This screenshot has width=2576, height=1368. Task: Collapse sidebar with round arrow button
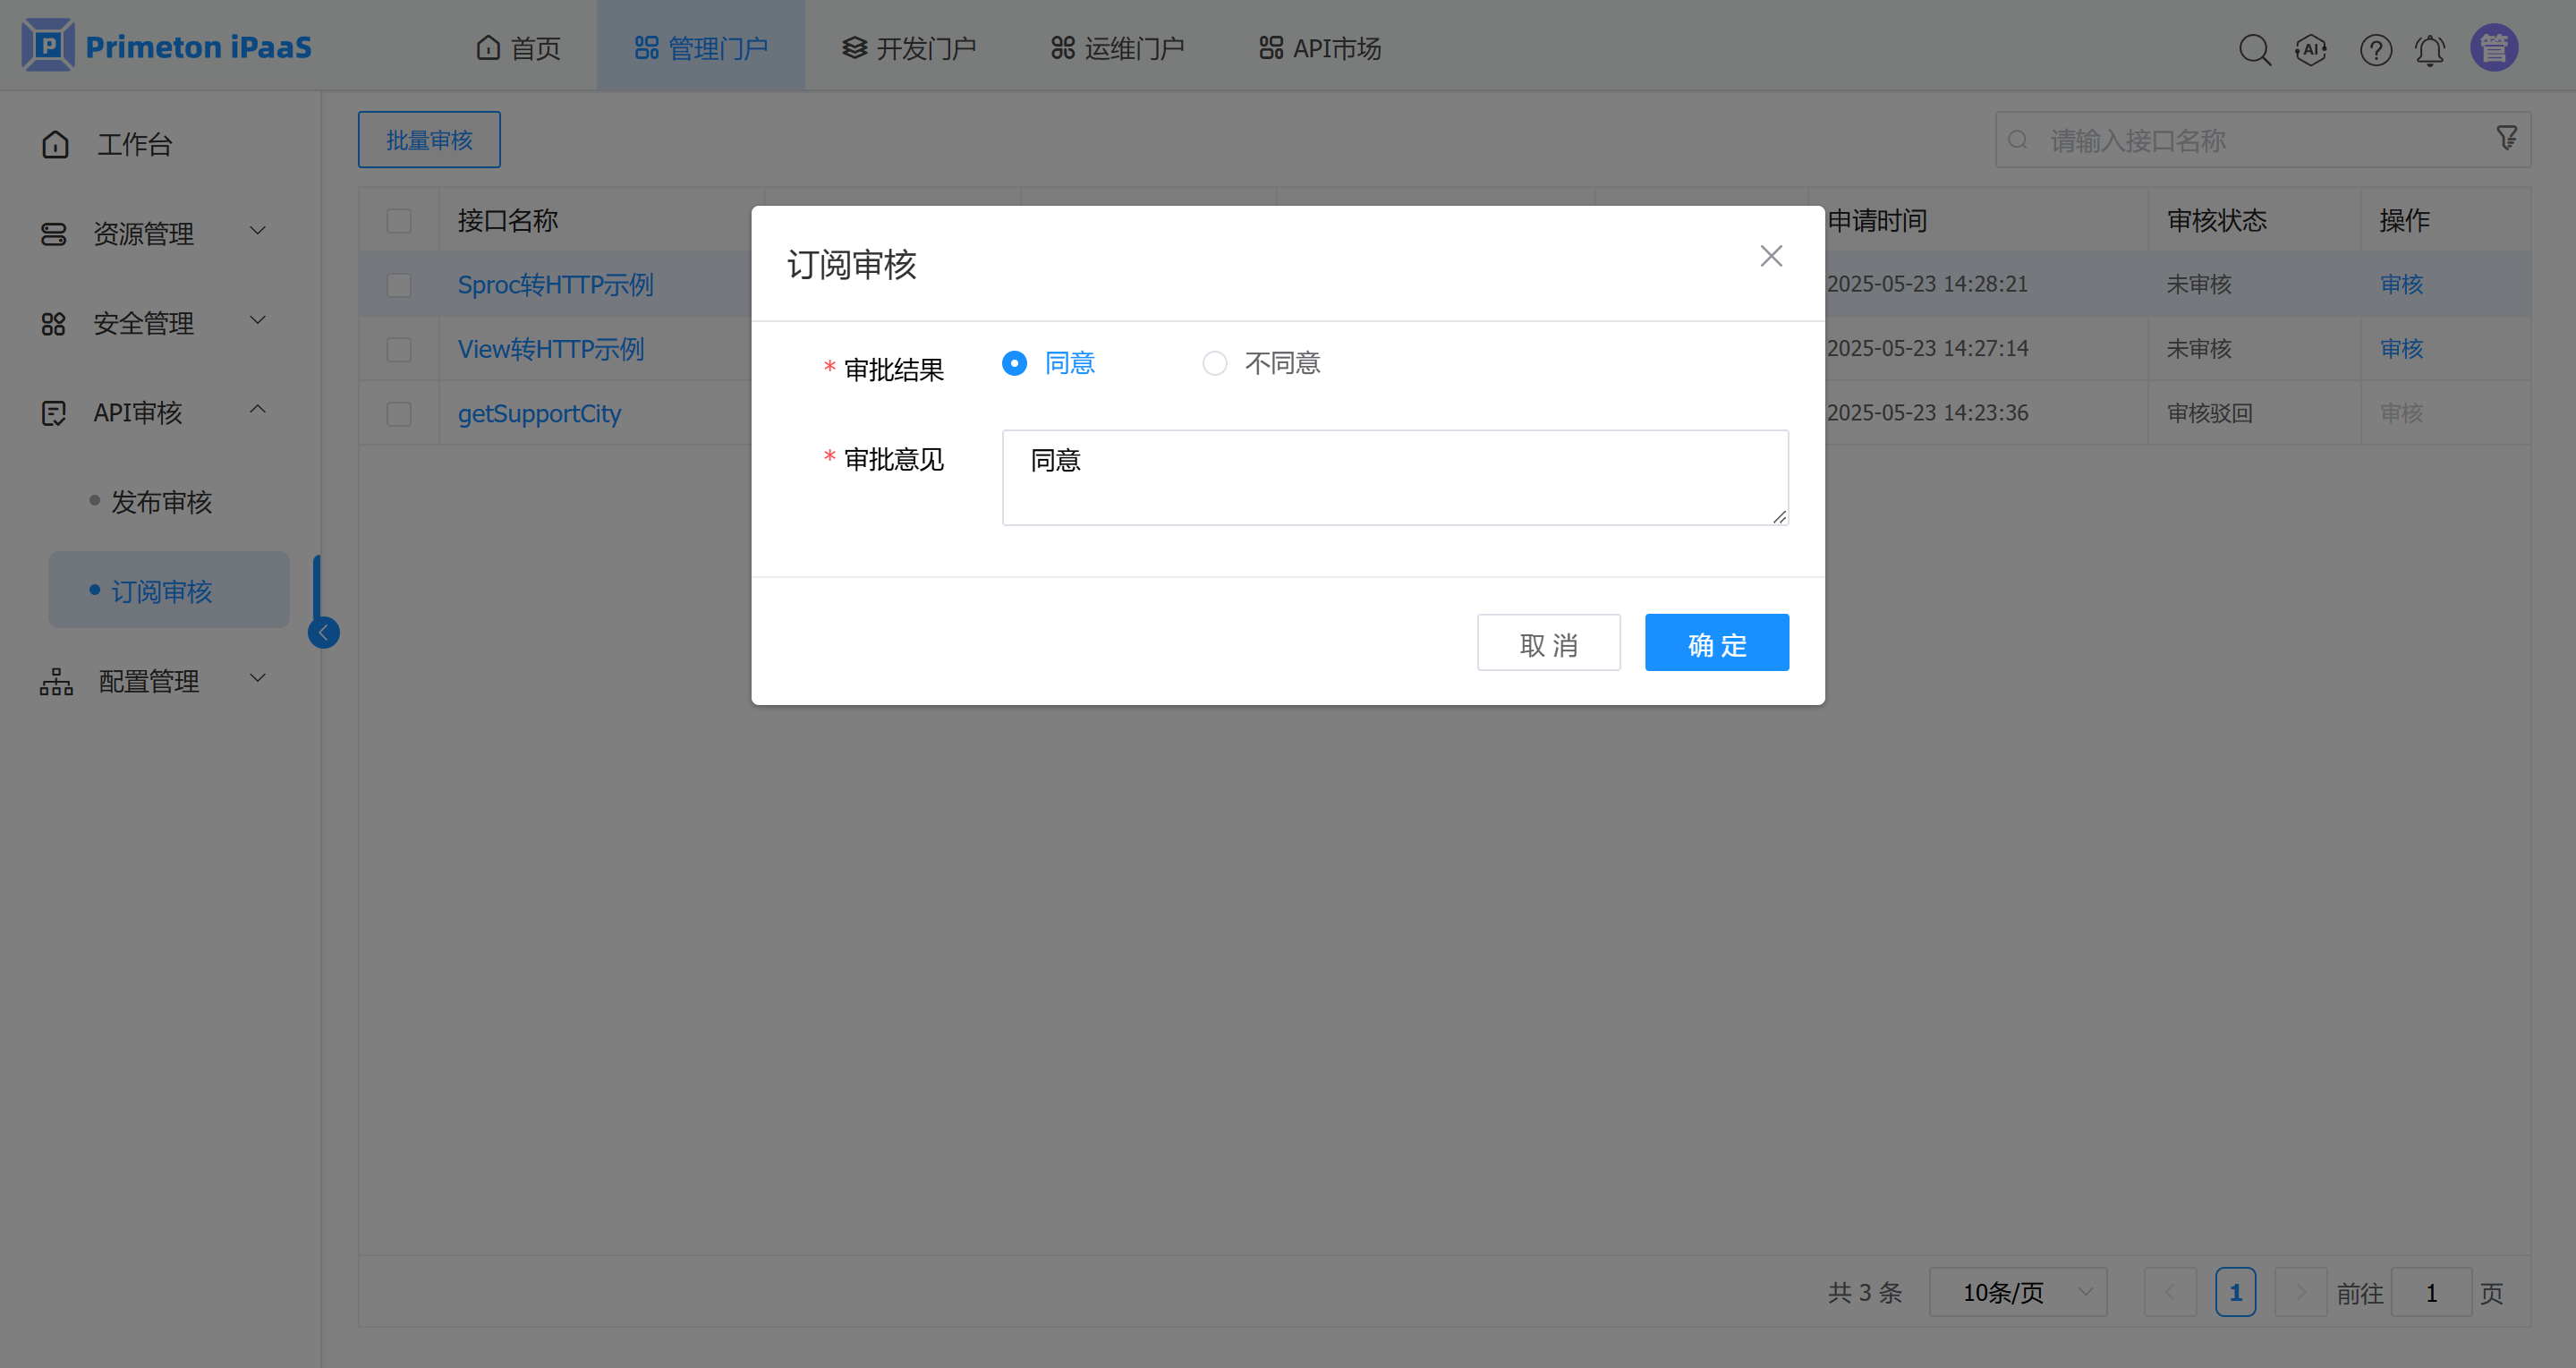(x=323, y=633)
